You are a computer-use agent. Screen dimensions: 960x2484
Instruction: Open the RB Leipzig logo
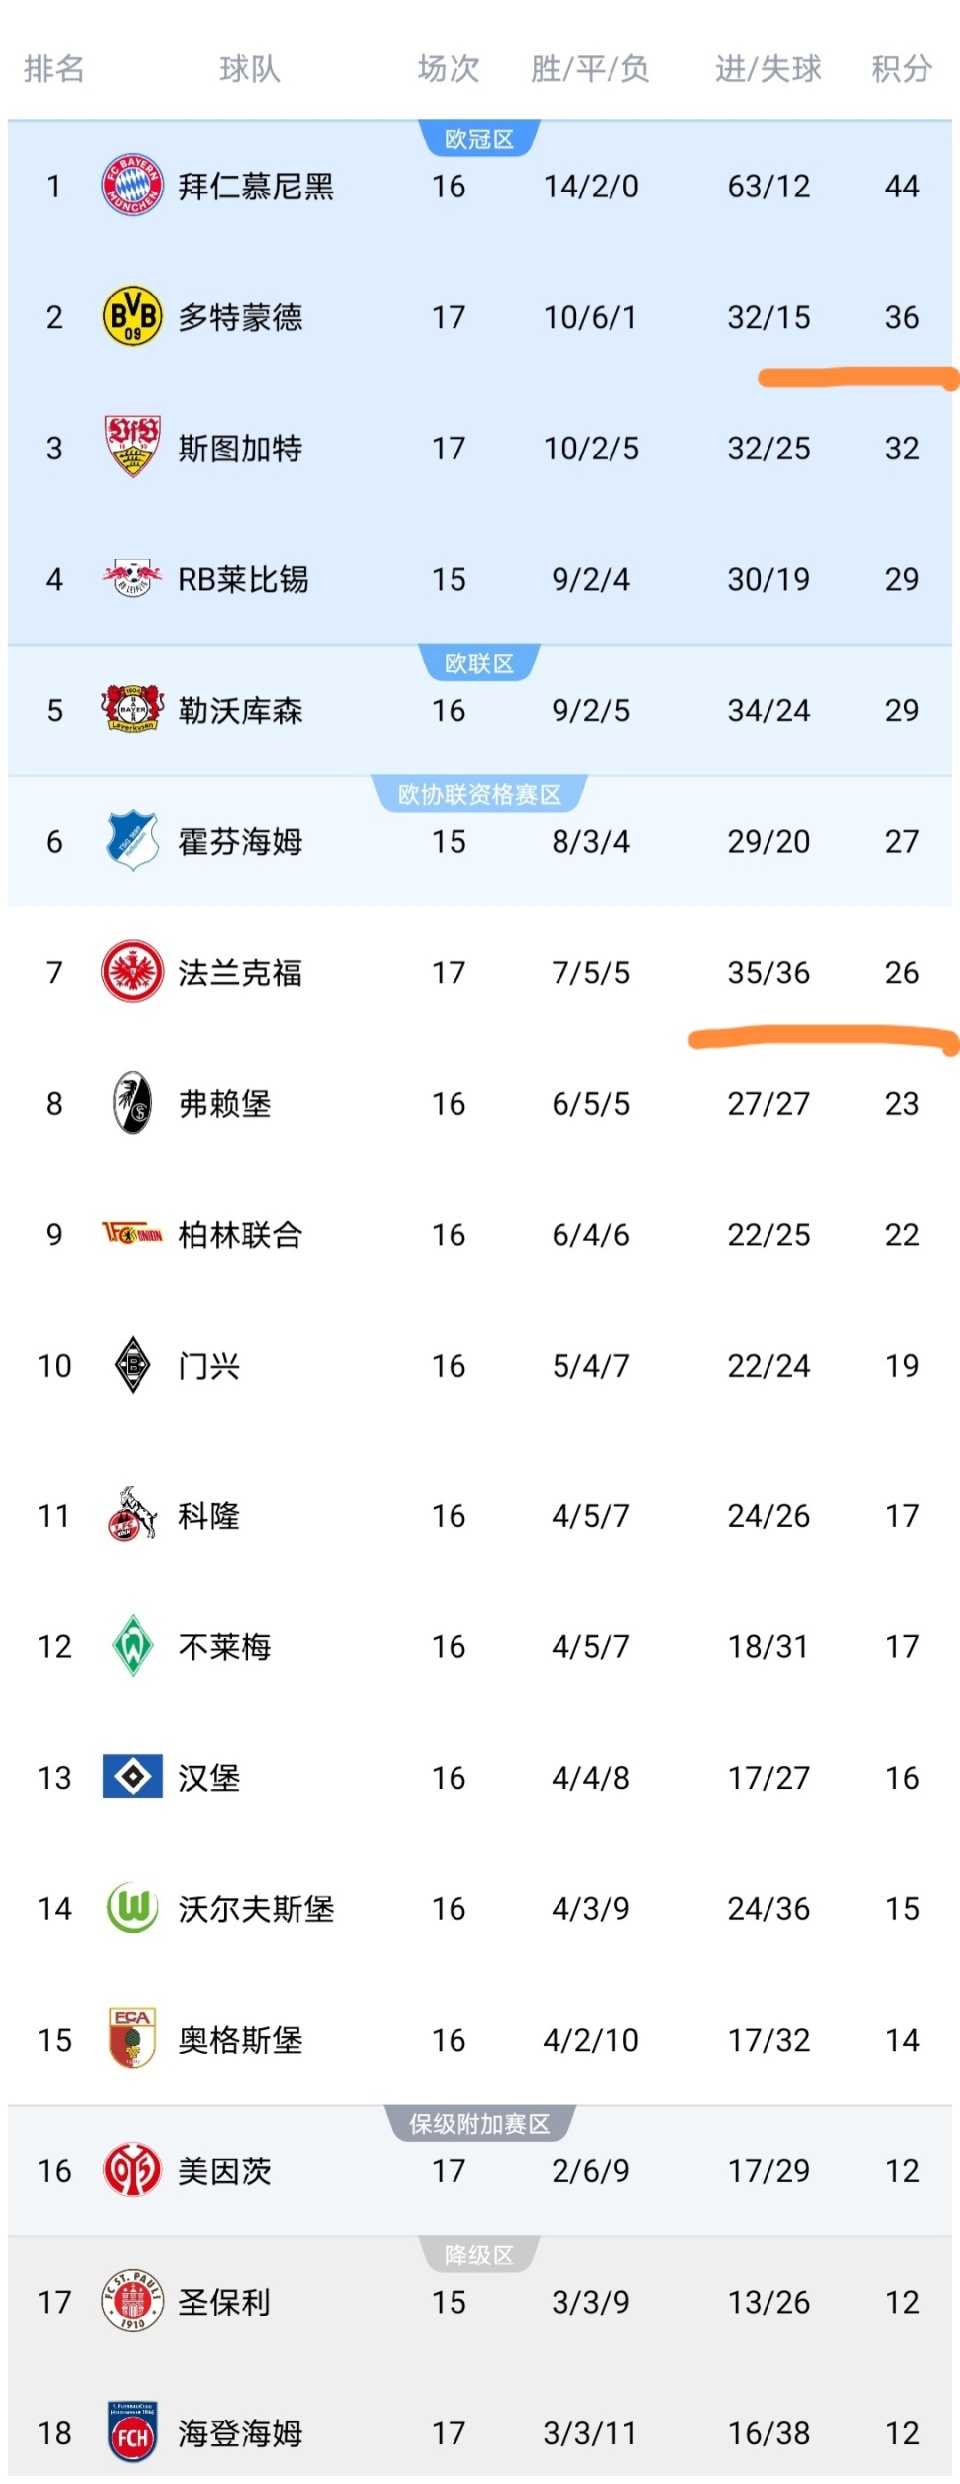click(x=132, y=578)
